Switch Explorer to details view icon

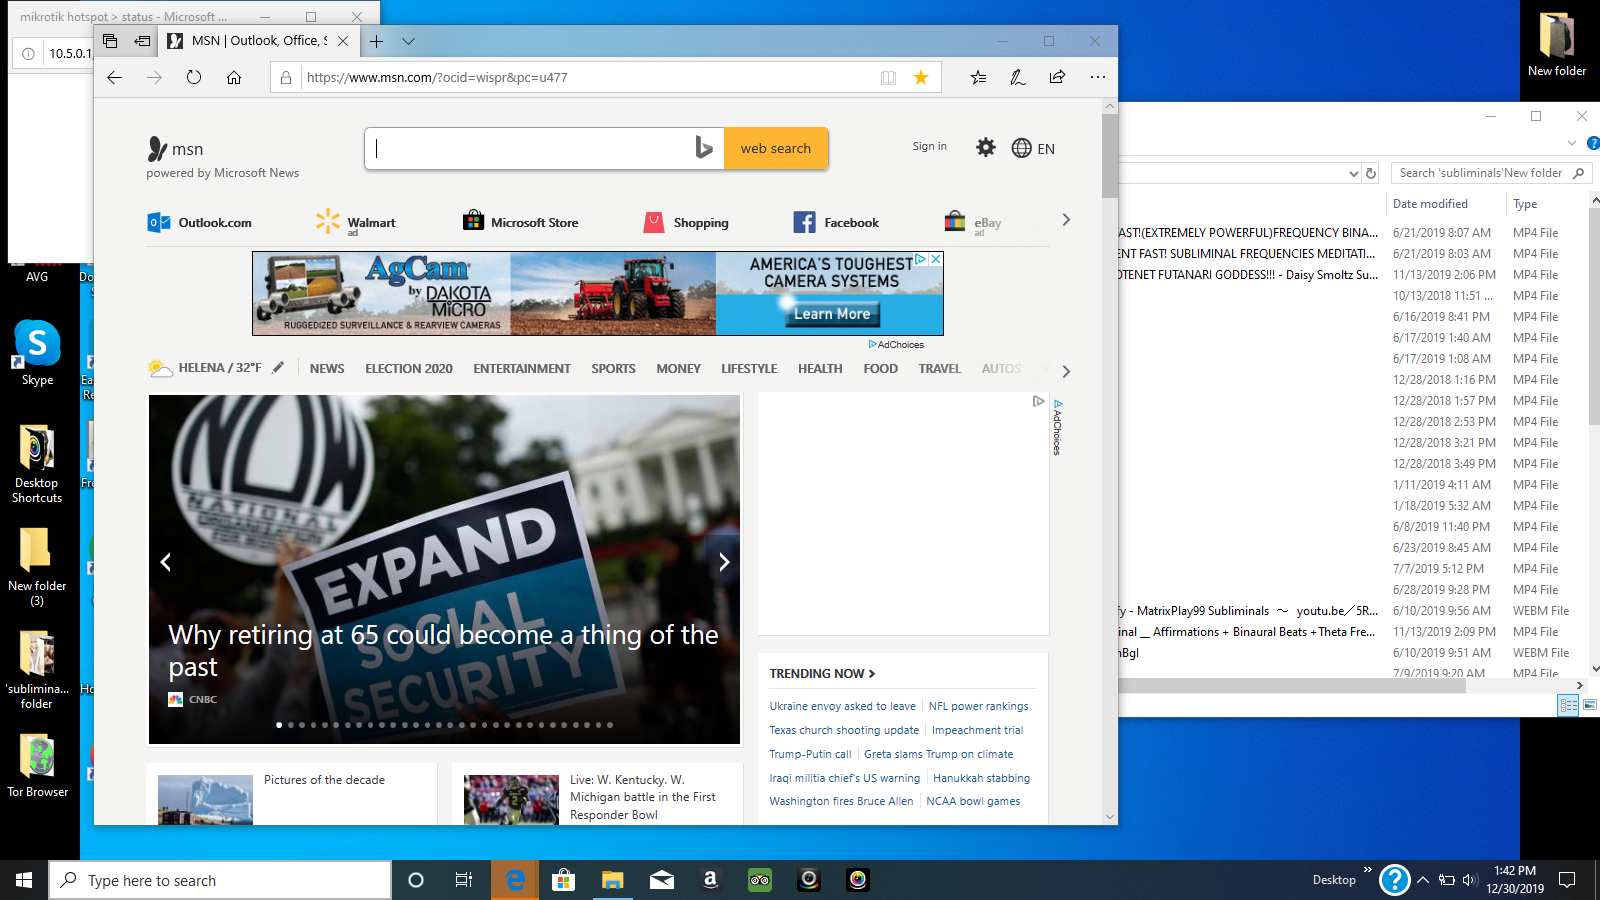click(x=1568, y=705)
